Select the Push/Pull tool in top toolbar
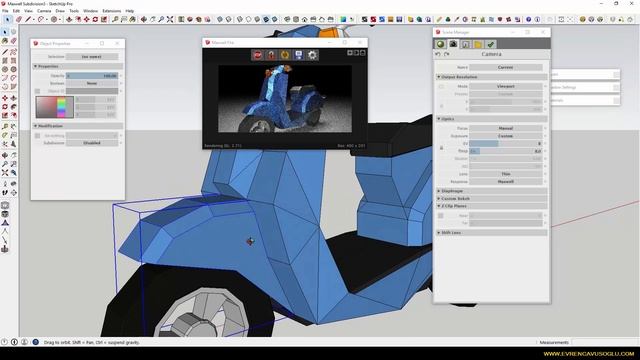 coord(69,19)
